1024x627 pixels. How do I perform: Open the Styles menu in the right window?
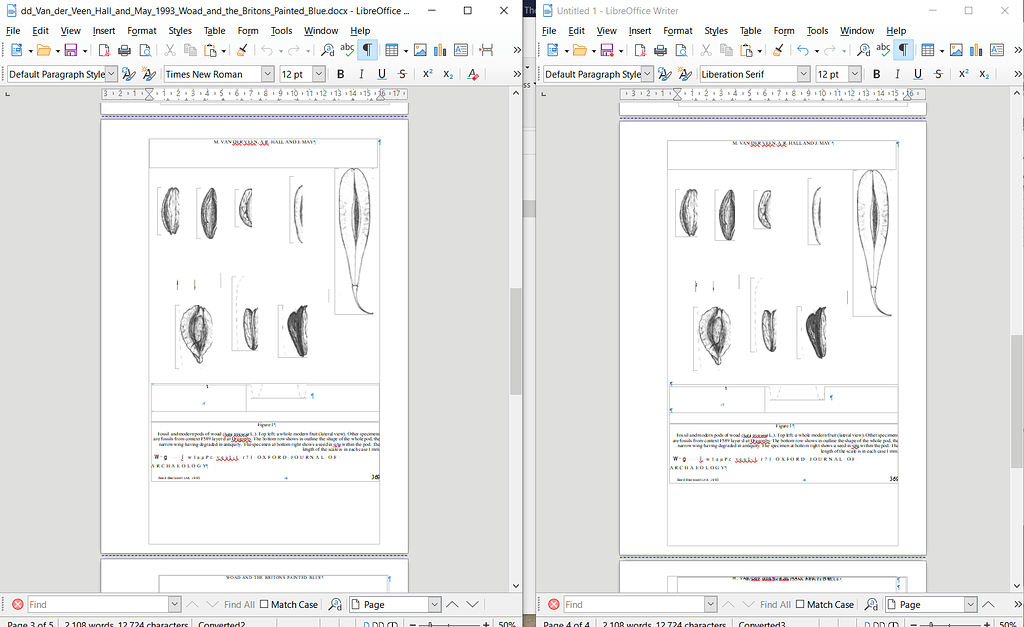click(x=716, y=30)
